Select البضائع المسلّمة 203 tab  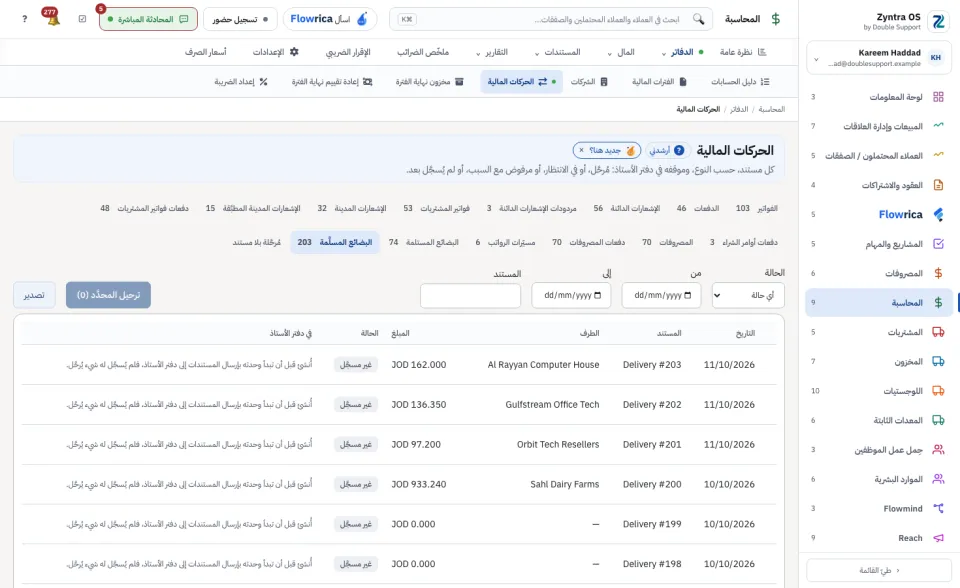point(335,242)
